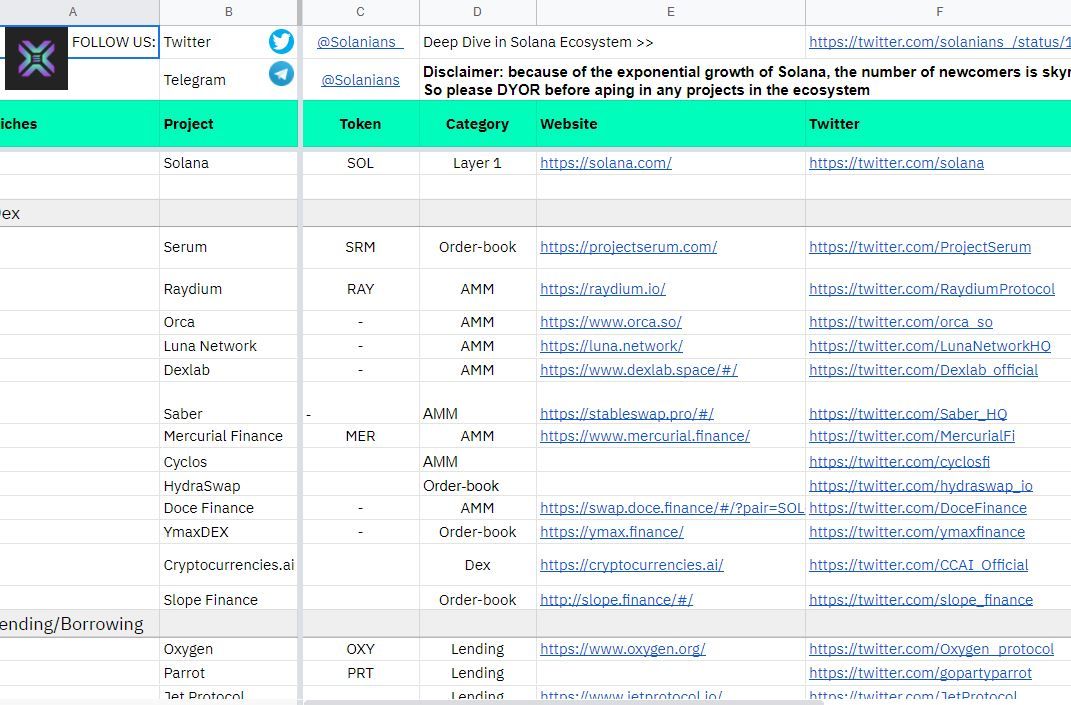The image size is (1071, 705).
Task: Visit the raydium.io website link
Action: (602, 289)
